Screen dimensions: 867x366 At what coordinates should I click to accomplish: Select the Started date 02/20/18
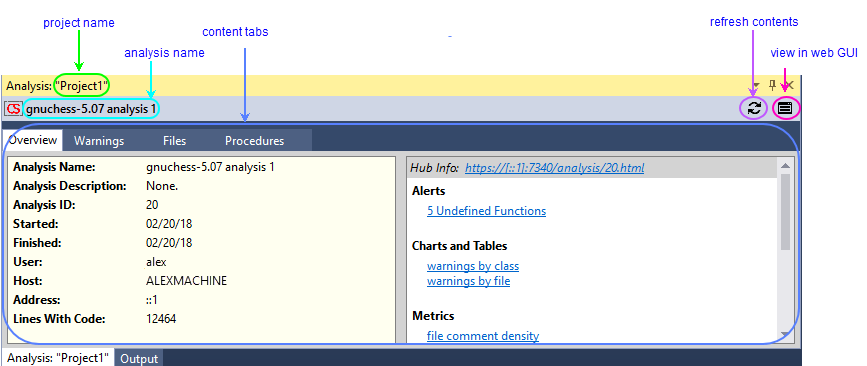[x=169, y=224]
